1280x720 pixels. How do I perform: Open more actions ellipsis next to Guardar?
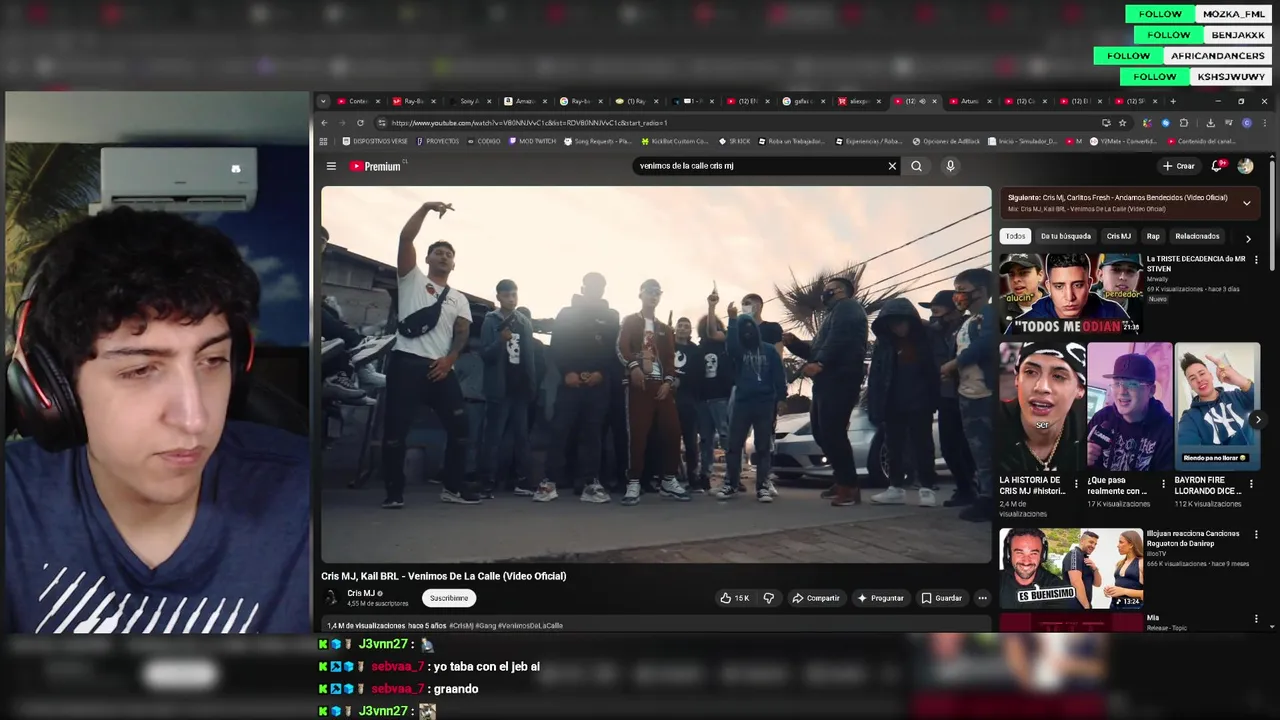pyautogui.click(x=982, y=598)
